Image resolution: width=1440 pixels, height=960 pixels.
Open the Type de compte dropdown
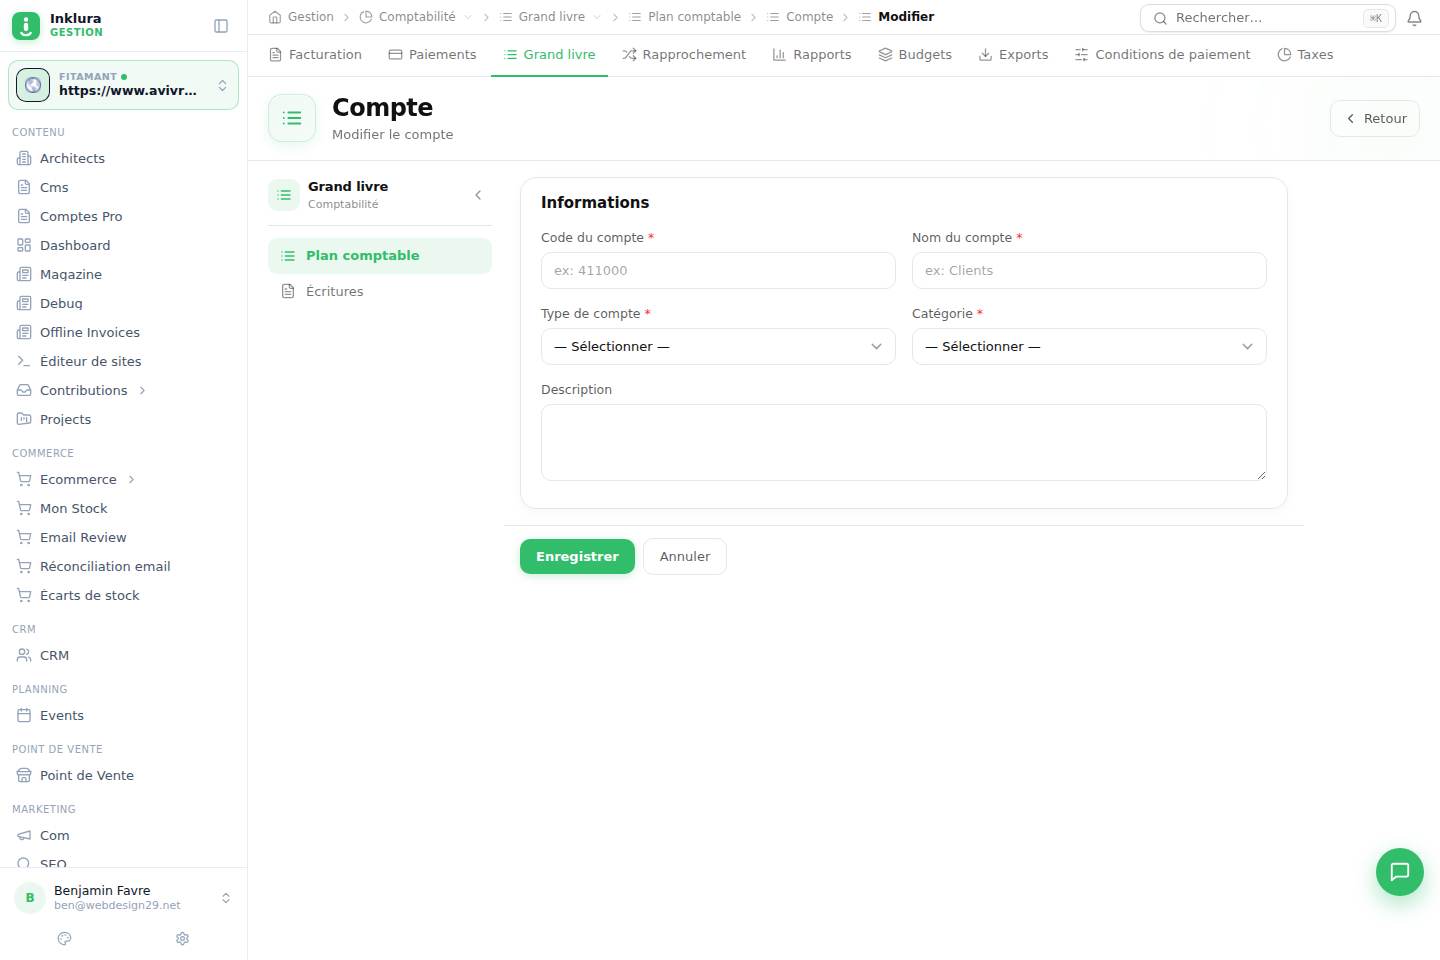tap(718, 347)
